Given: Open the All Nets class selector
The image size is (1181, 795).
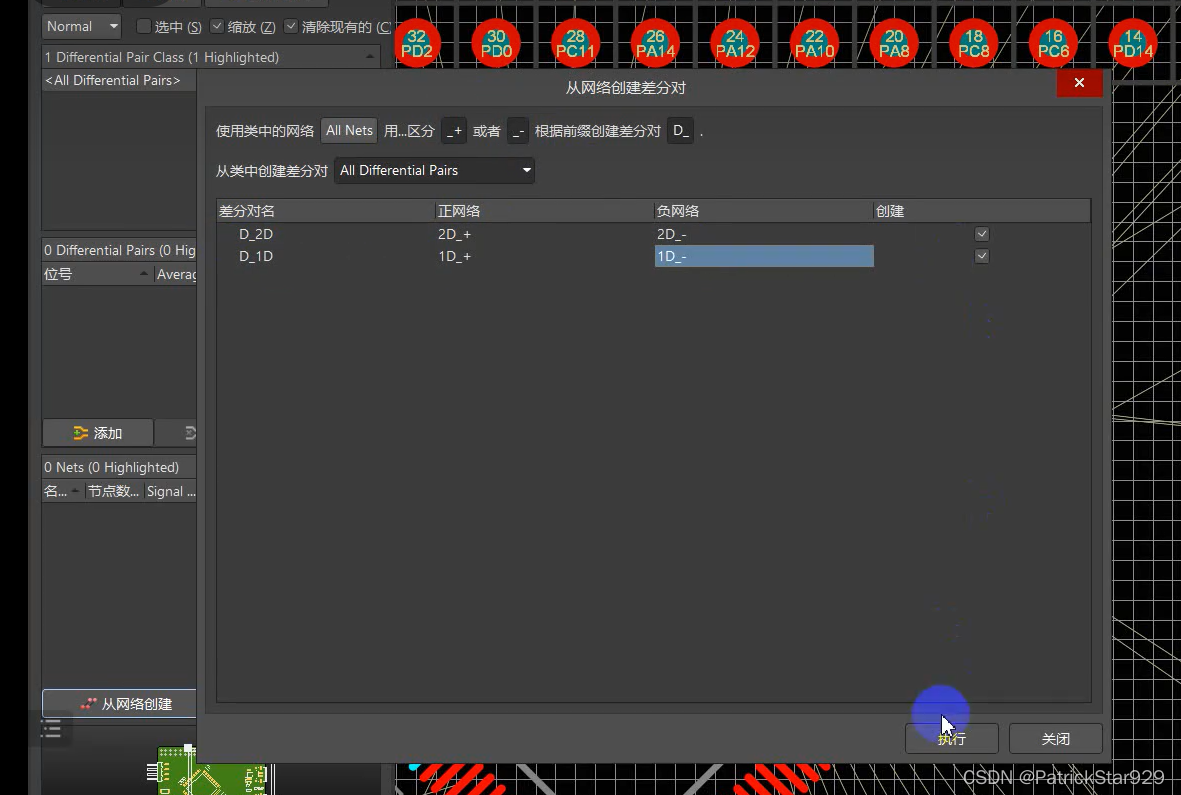Looking at the screenshot, I should [349, 131].
